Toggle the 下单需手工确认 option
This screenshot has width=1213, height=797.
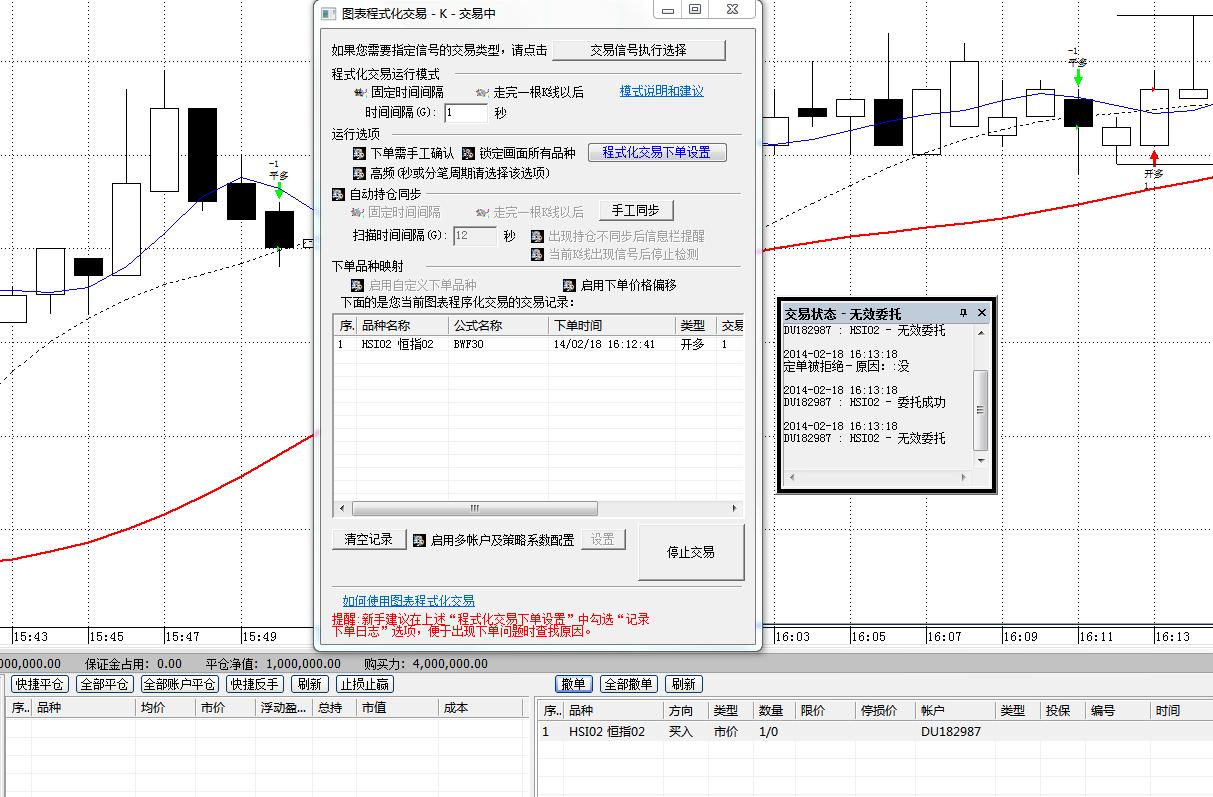click(x=359, y=153)
